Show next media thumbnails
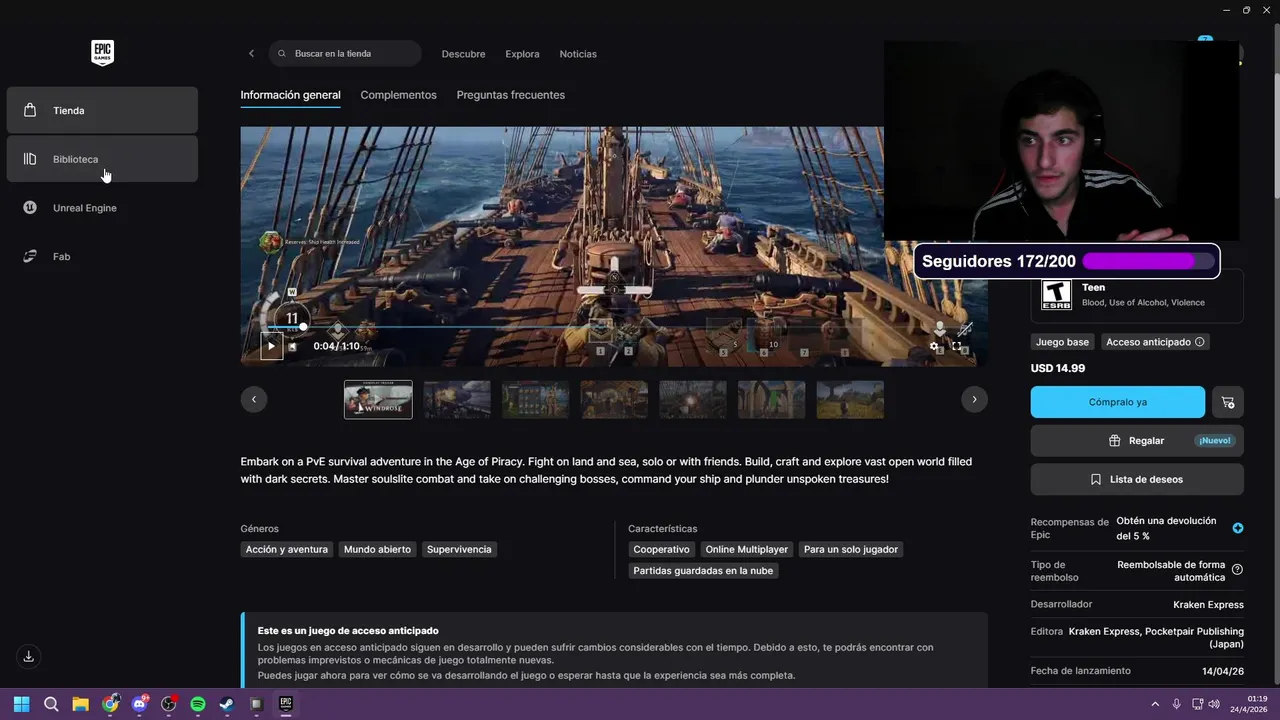Image resolution: width=1280 pixels, height=720 pixels. [974, 399]
